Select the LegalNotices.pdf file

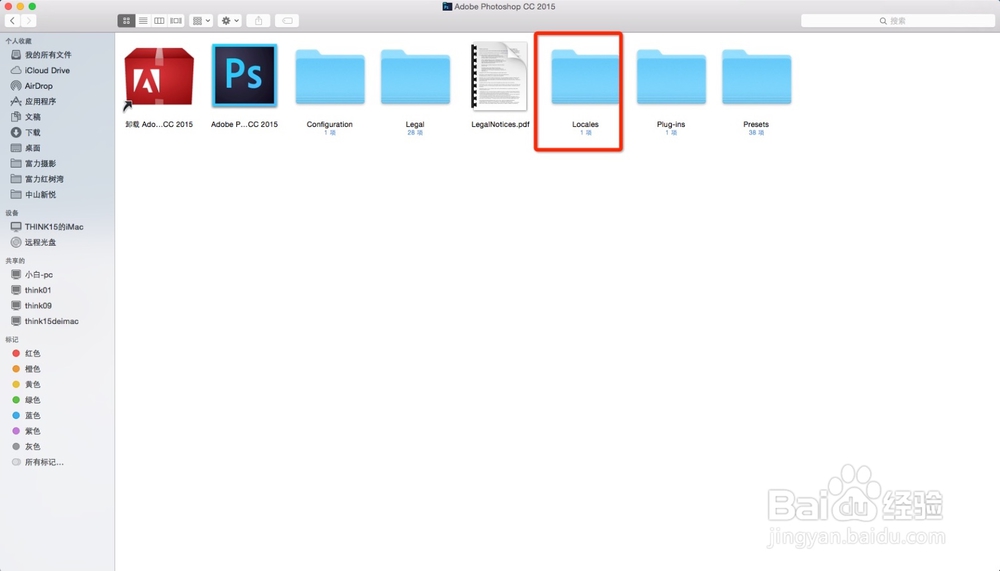click(500, 77)
